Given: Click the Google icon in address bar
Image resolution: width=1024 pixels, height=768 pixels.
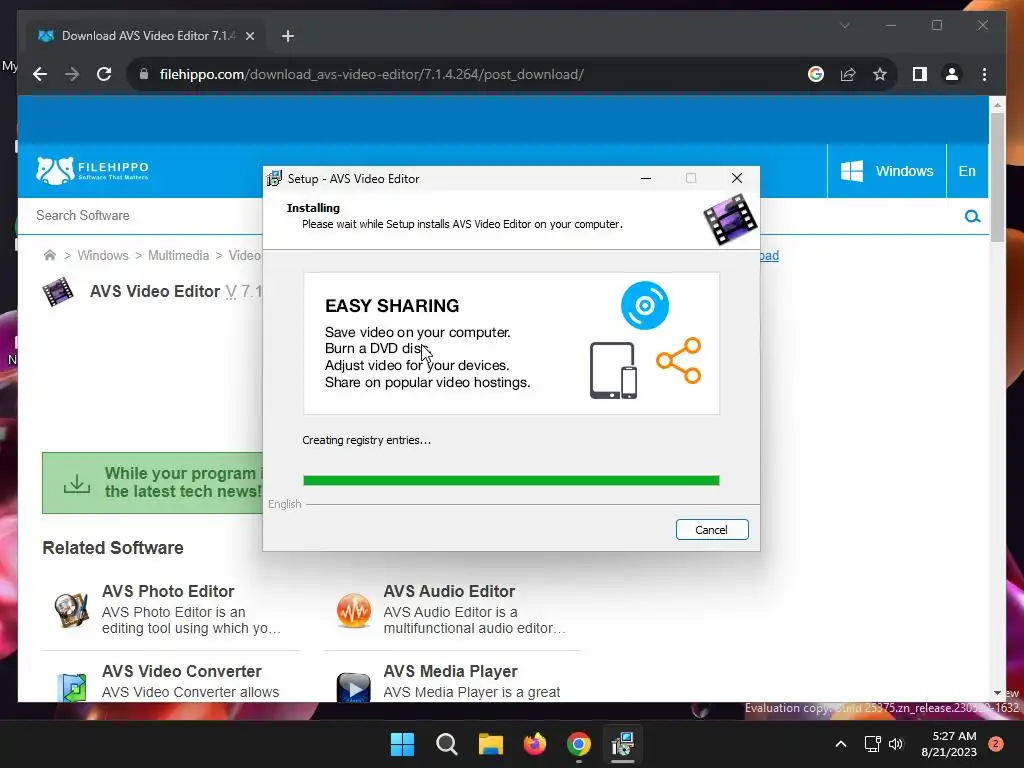Looking at the screenshot, I should click(816, 74).
